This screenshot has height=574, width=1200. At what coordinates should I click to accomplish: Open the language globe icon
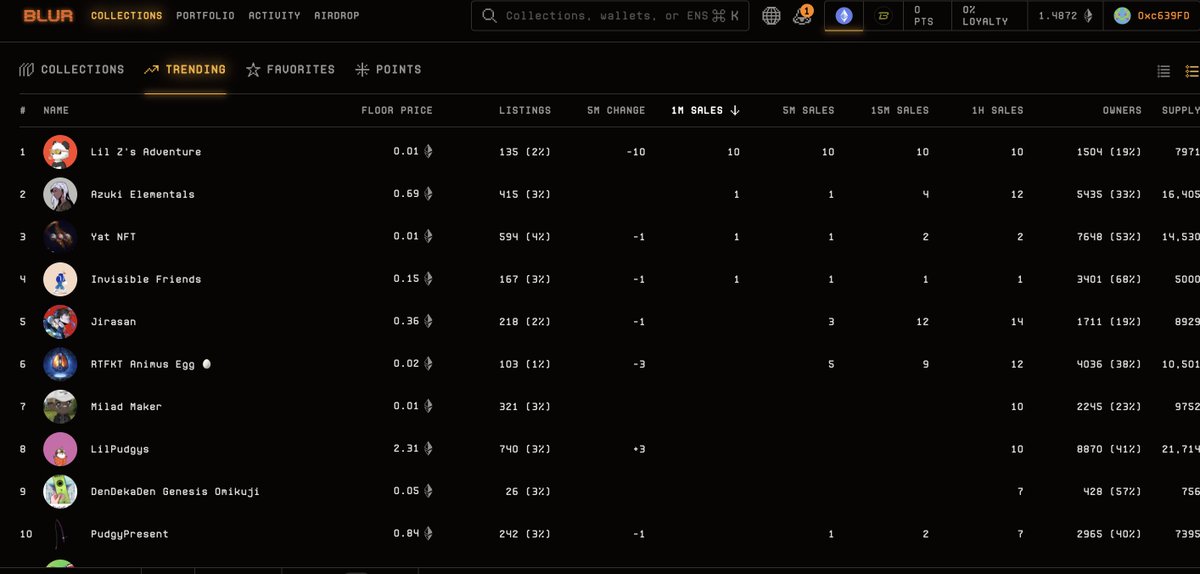coord(771,16)
